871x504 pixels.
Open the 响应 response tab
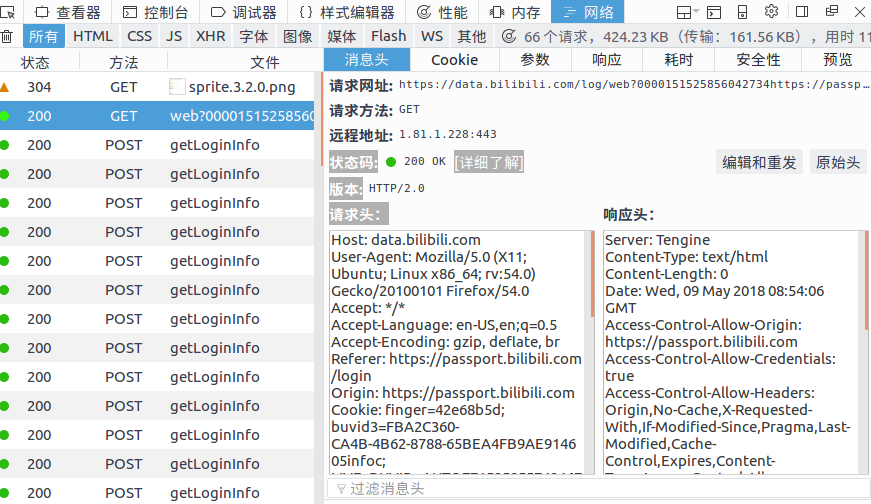tap(607, 59)
